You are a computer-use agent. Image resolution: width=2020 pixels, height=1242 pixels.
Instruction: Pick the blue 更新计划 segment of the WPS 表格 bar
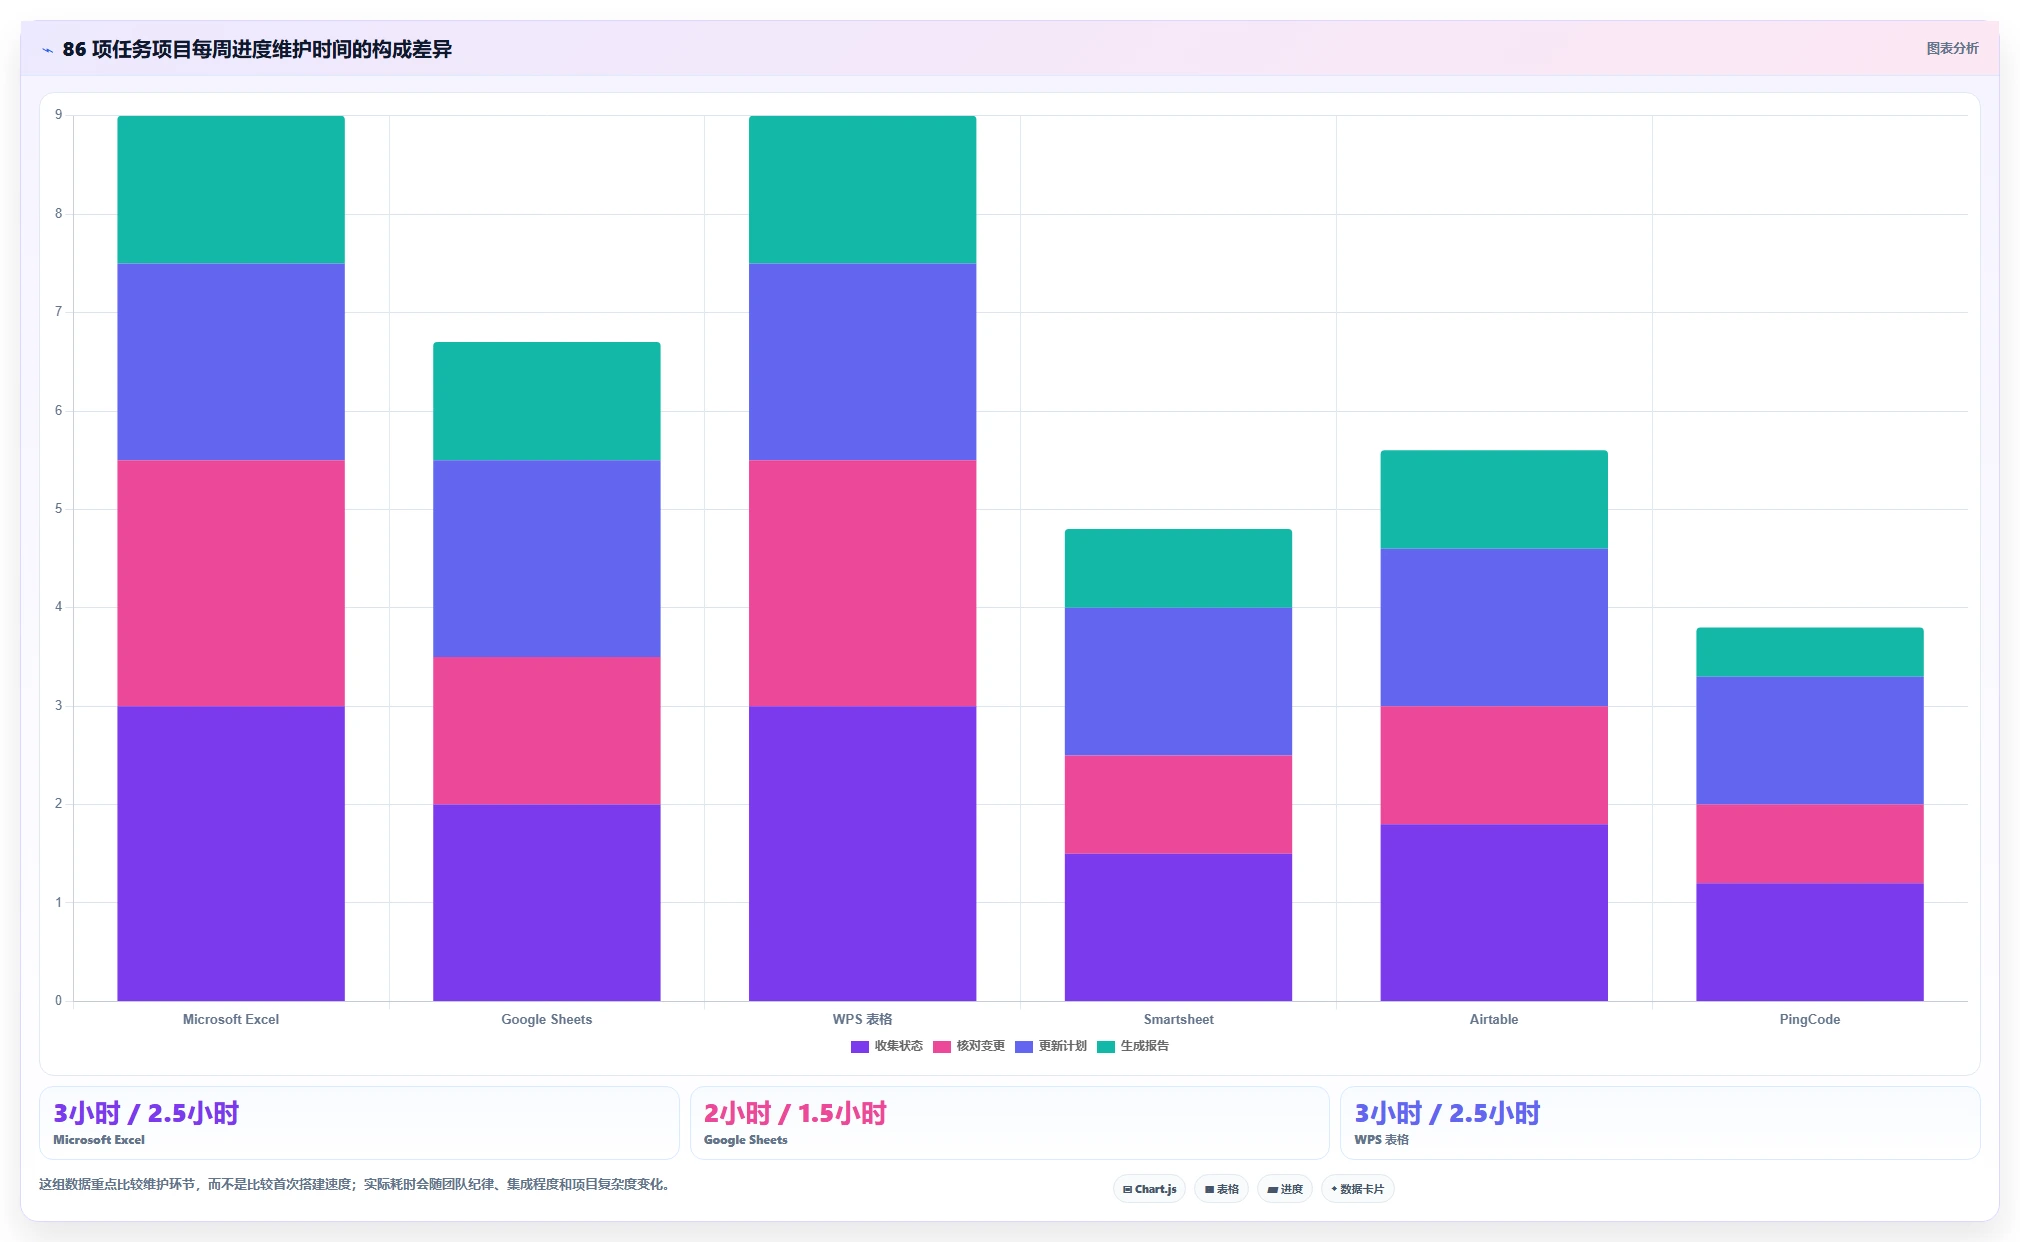click(x=863, y=362)
